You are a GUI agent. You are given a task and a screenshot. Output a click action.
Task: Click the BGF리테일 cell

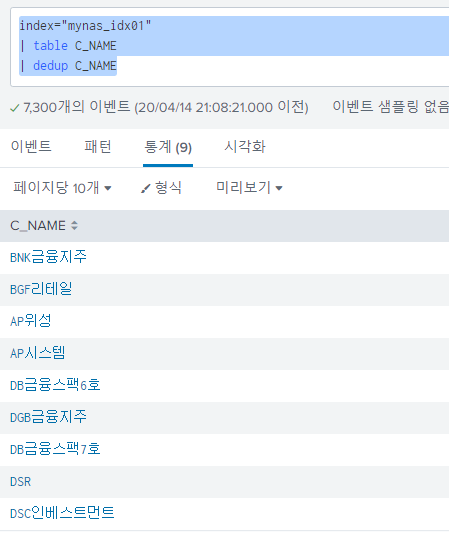[41, 289]
